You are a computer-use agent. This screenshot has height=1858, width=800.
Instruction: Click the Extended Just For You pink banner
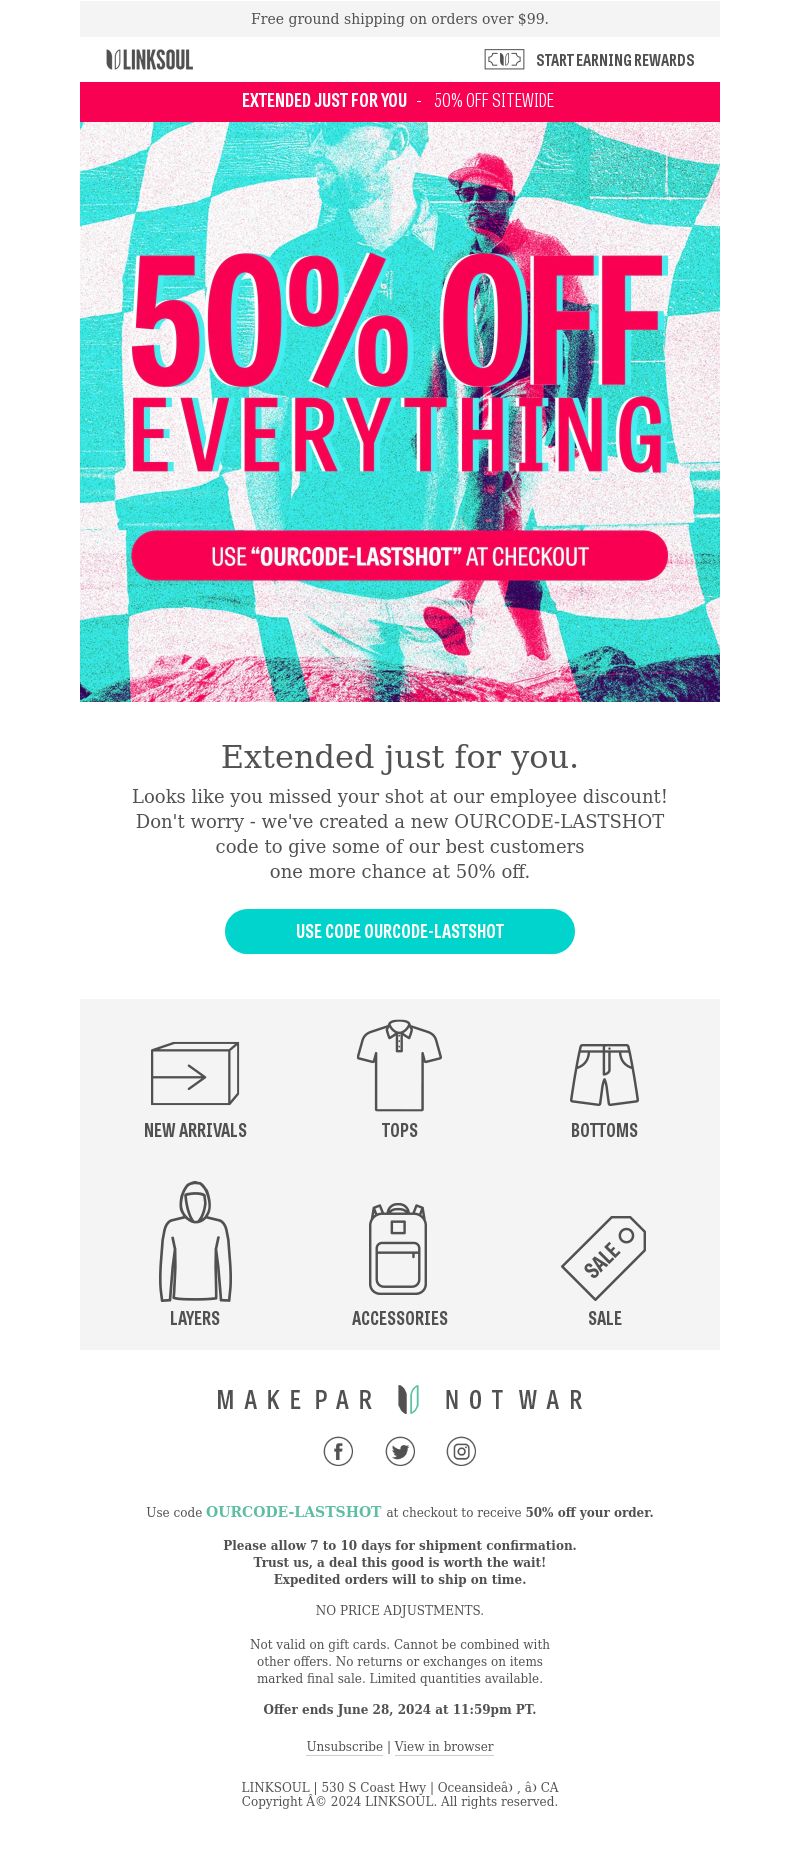pos(400,101)
